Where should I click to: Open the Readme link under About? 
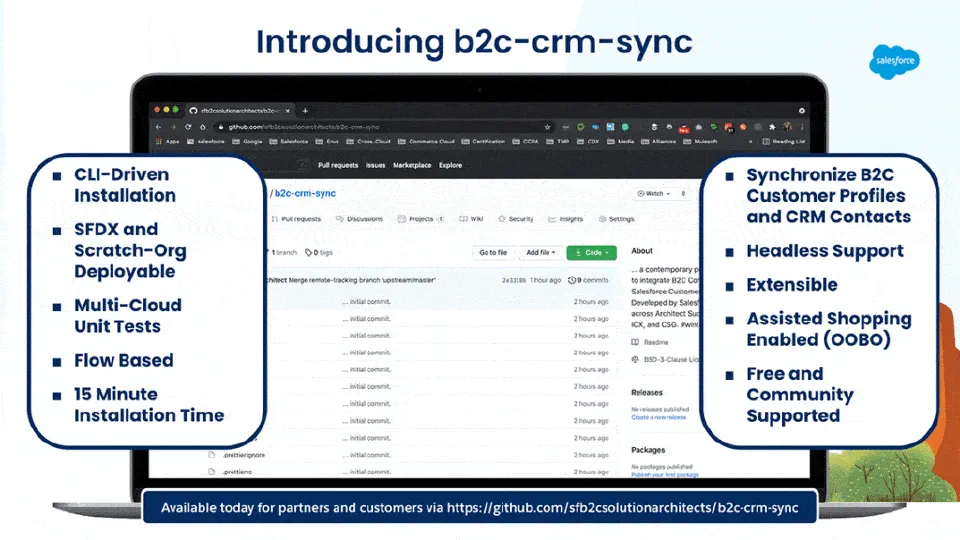tap(650, 343)
